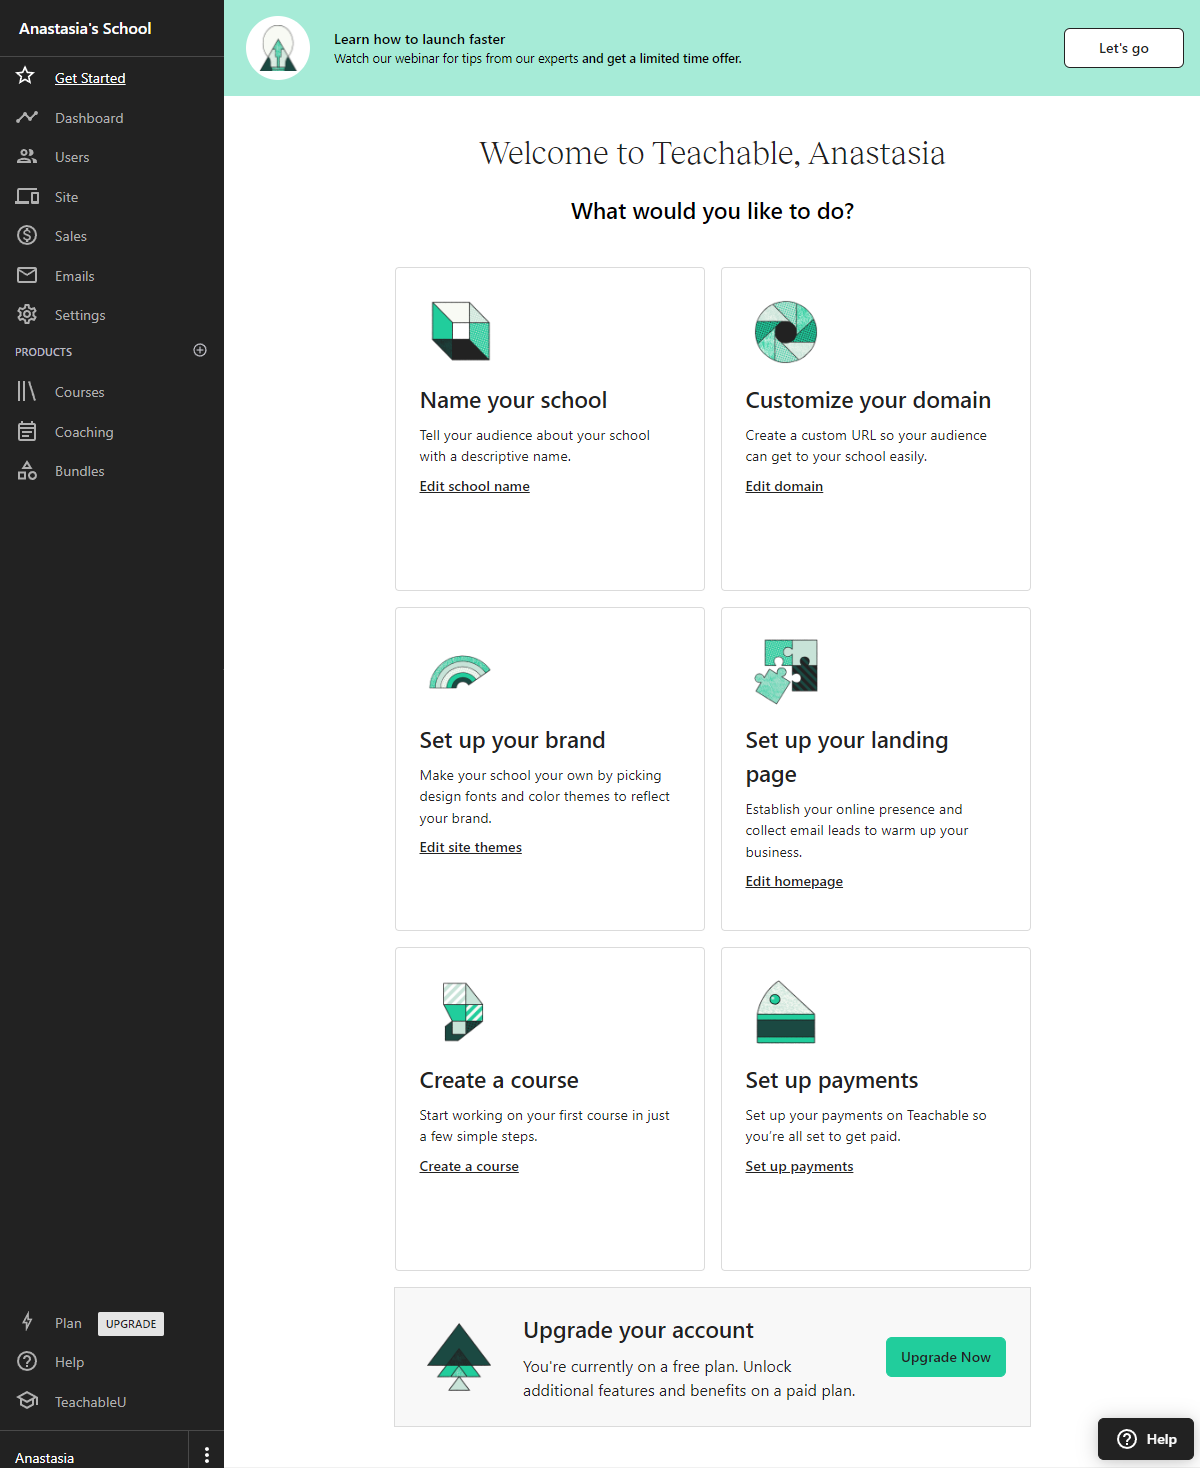The image size is (1200, 1468).
Task: Click the UPGRADE badge next to Plan
Action: (131, 1324)
